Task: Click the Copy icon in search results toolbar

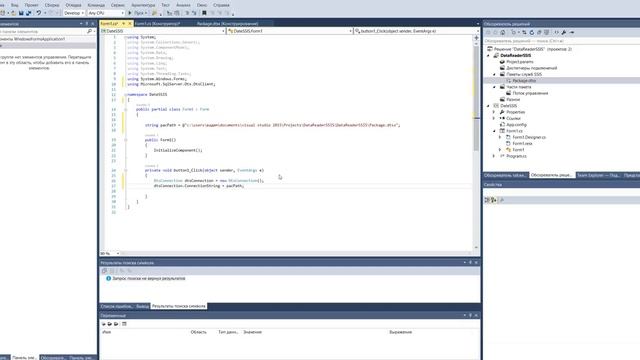Action: (x=104, y=271)
